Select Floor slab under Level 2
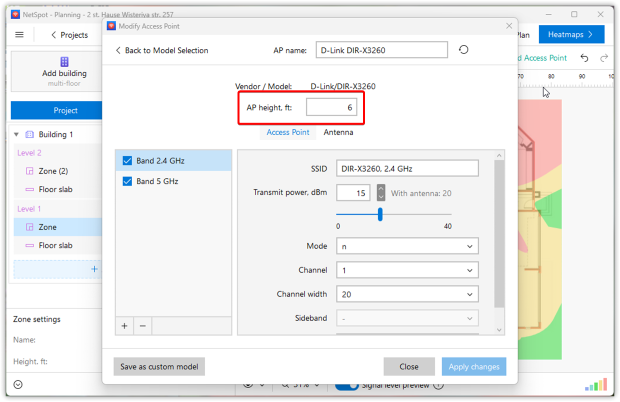This screenshot has height=402, width=620. (x=55, y=189)
